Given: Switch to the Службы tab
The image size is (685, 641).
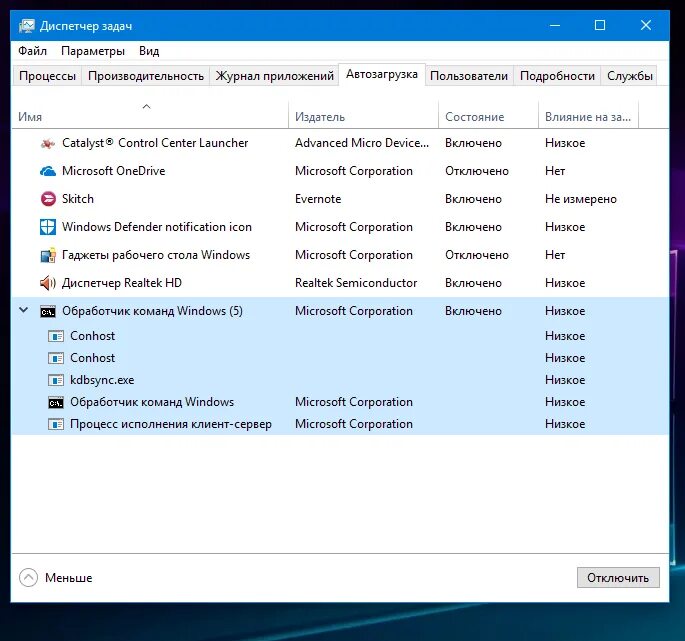Looking at the screenshot, I should tap(630, 76).
